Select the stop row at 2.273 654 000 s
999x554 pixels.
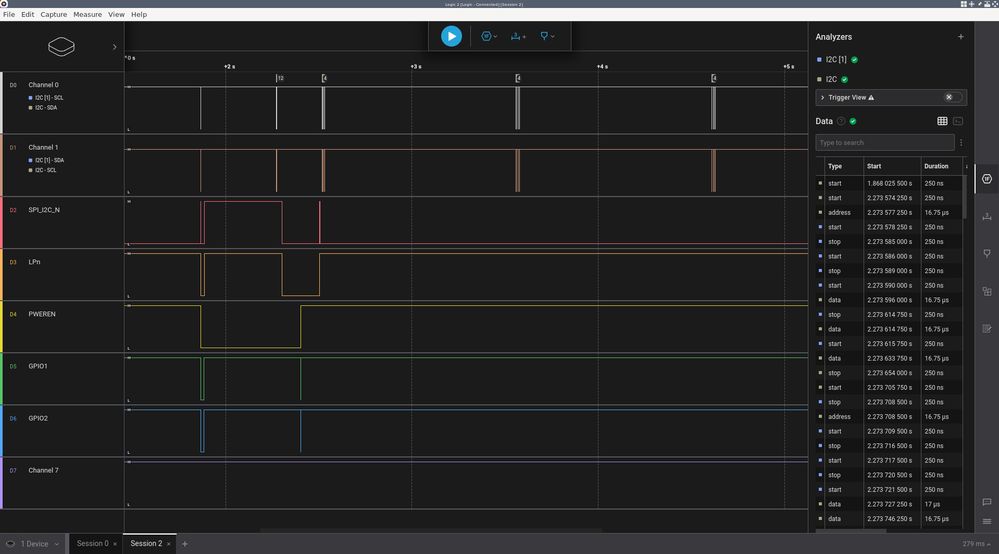(x=889, y=373)
